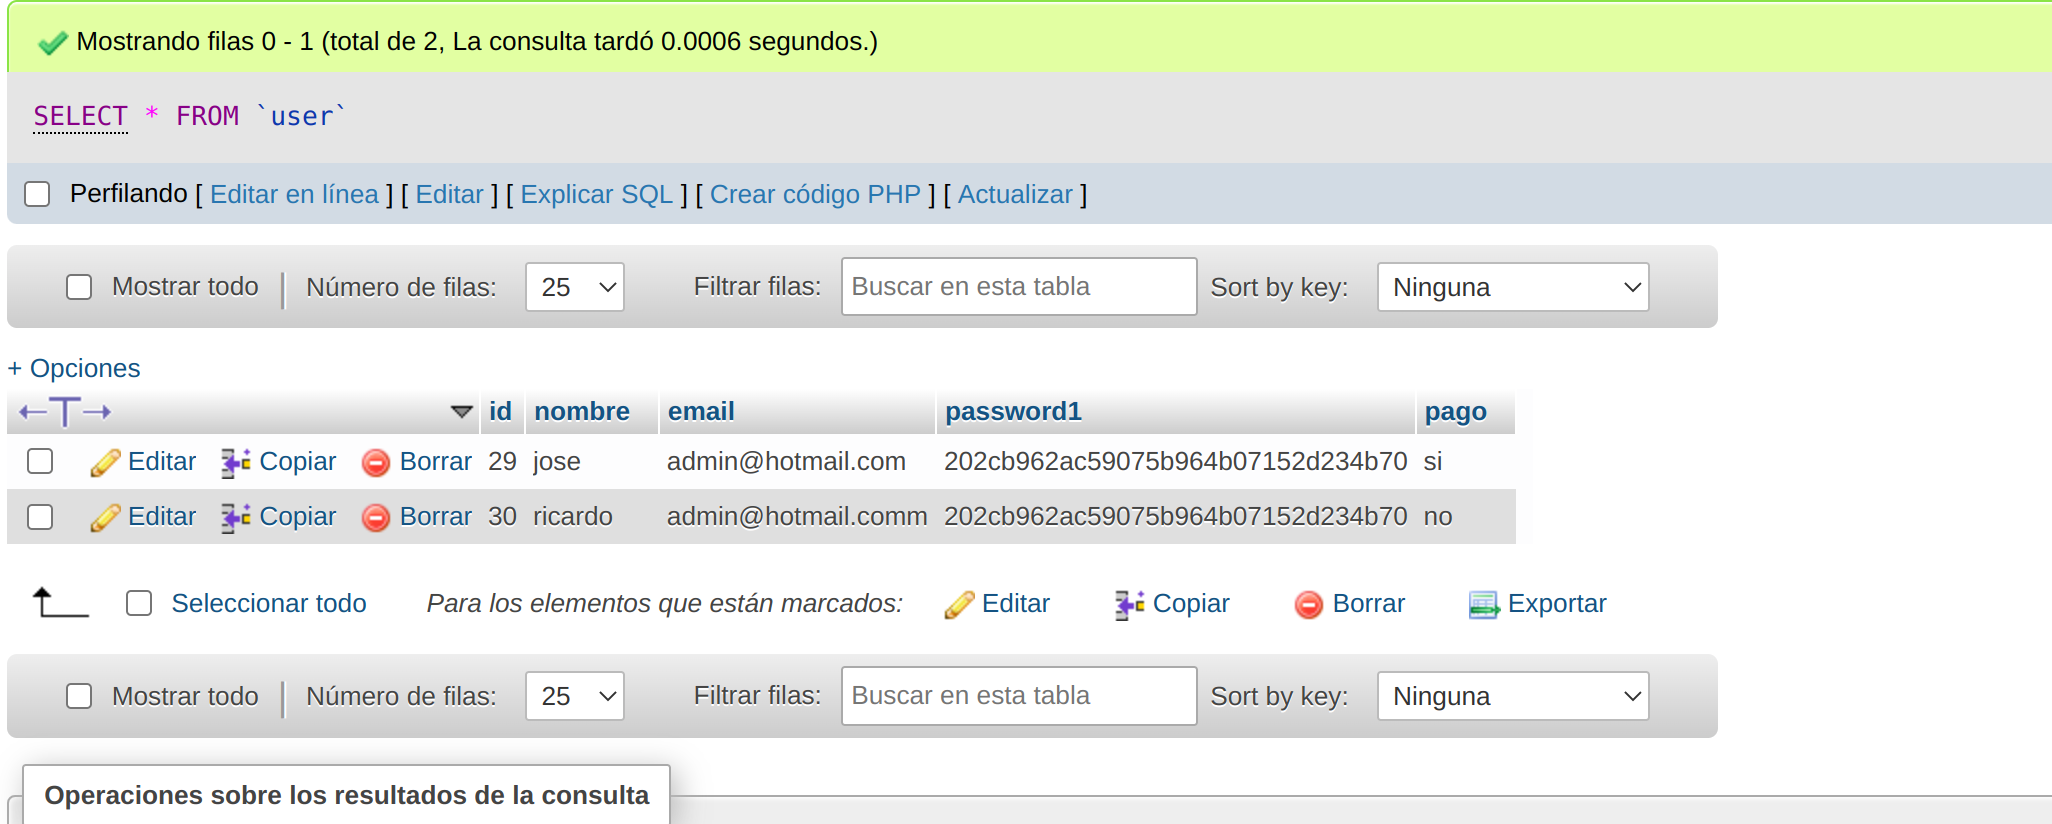
Task: Click Exportar for the marked elements
Action: click(x=1557, y=603)
